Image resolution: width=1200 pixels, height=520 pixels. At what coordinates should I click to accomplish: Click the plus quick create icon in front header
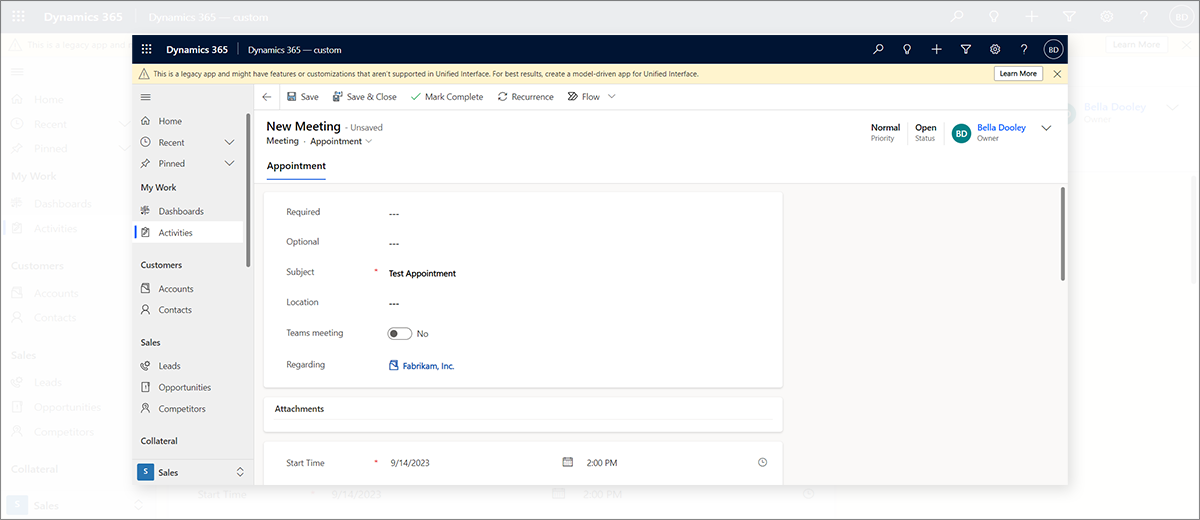(936, 49)
